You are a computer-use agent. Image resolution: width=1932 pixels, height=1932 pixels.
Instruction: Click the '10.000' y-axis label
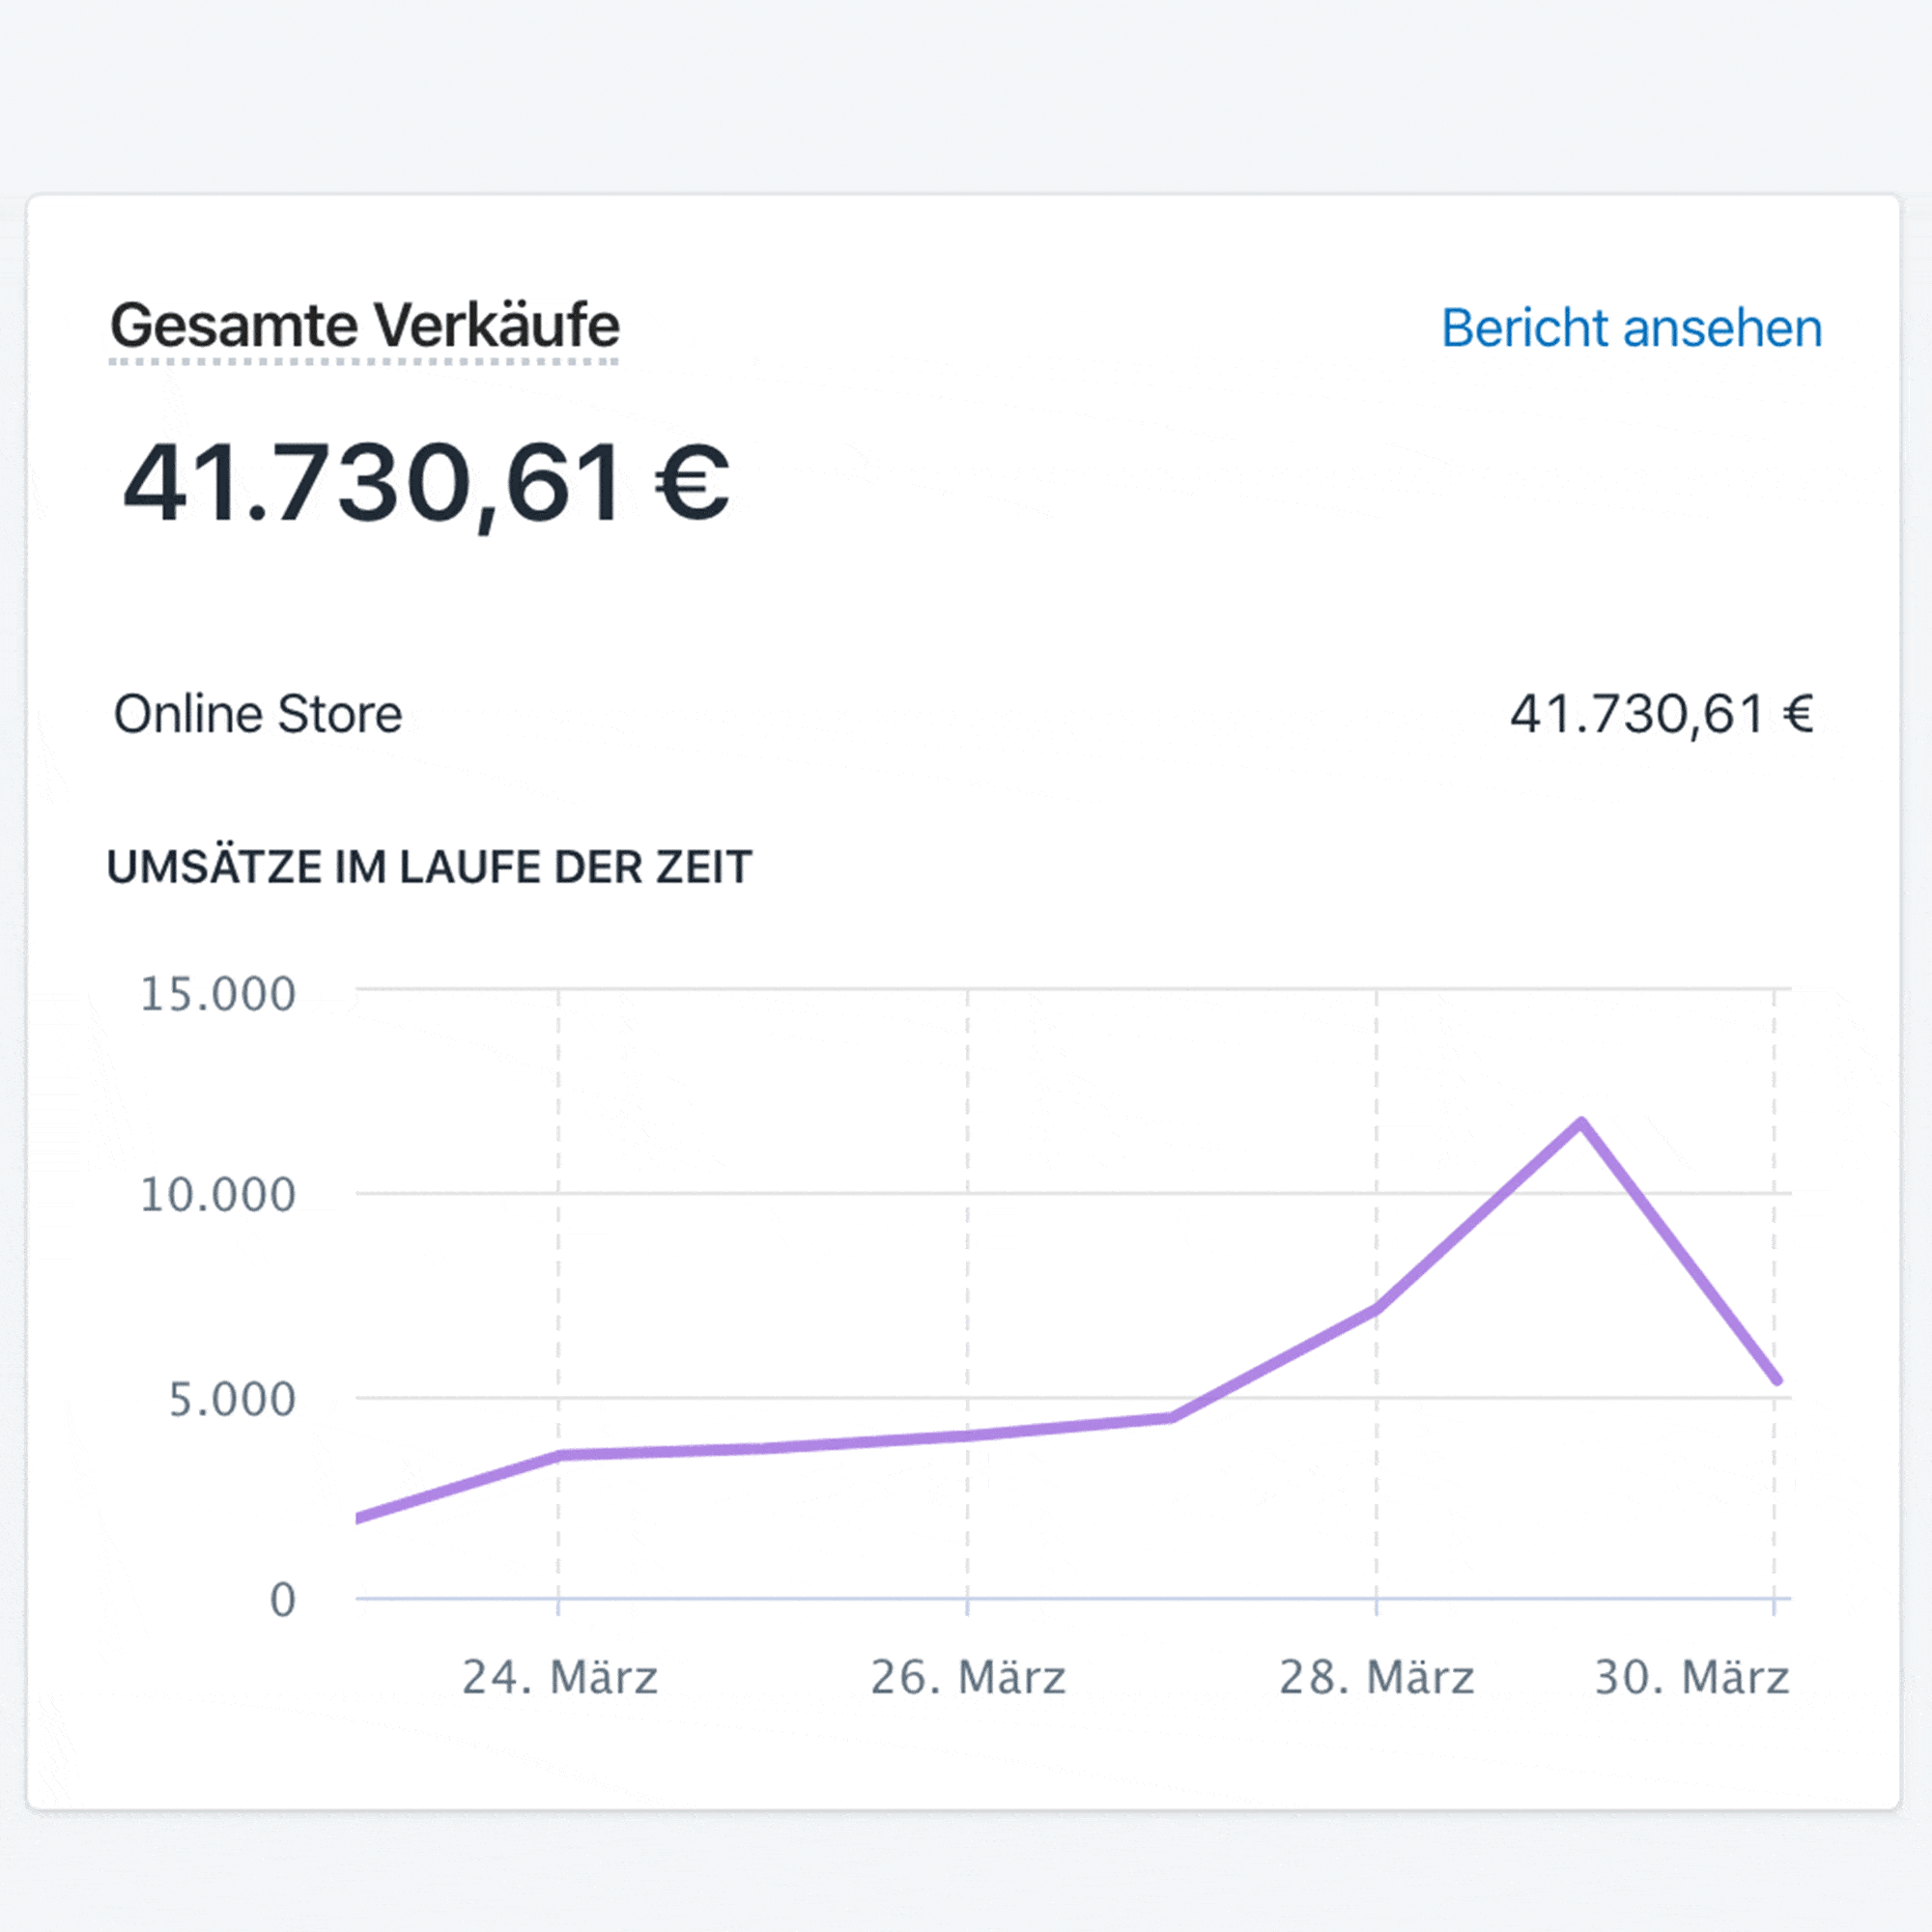(217, 1194)
